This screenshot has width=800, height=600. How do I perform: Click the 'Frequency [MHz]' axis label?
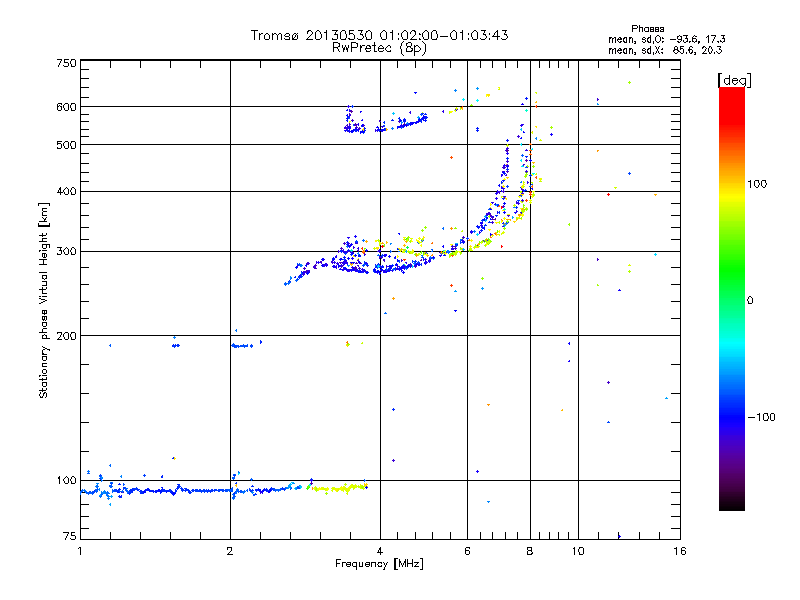click(x=379, y=564)
